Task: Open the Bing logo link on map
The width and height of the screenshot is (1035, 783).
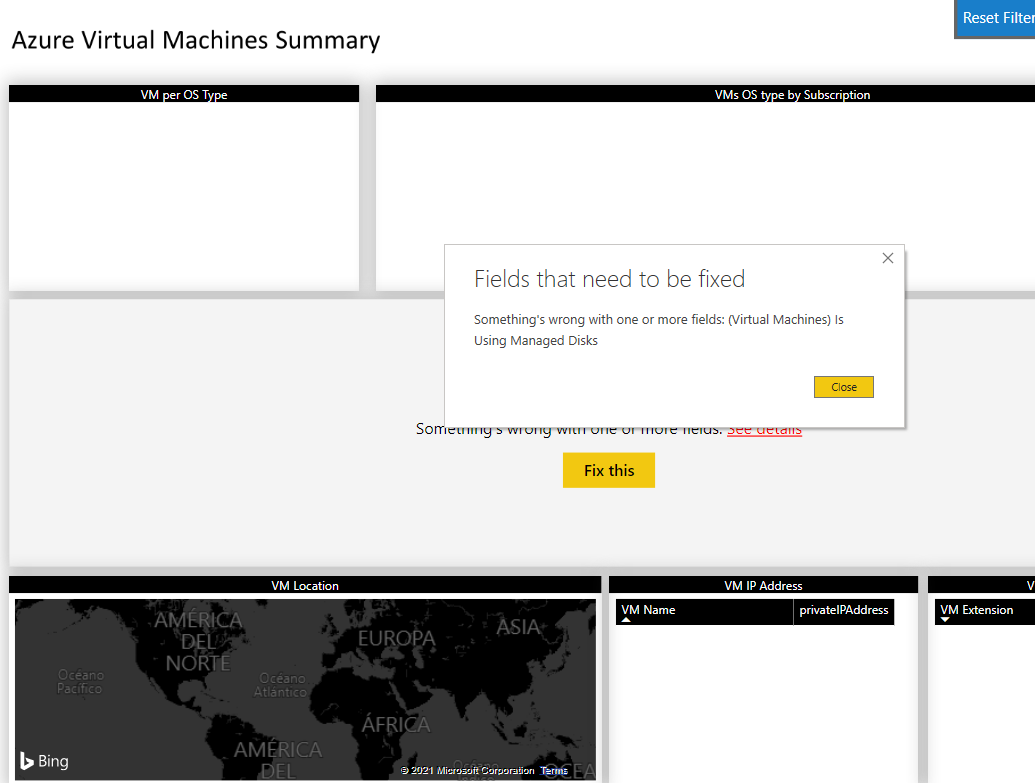Action: click(44, 761)
